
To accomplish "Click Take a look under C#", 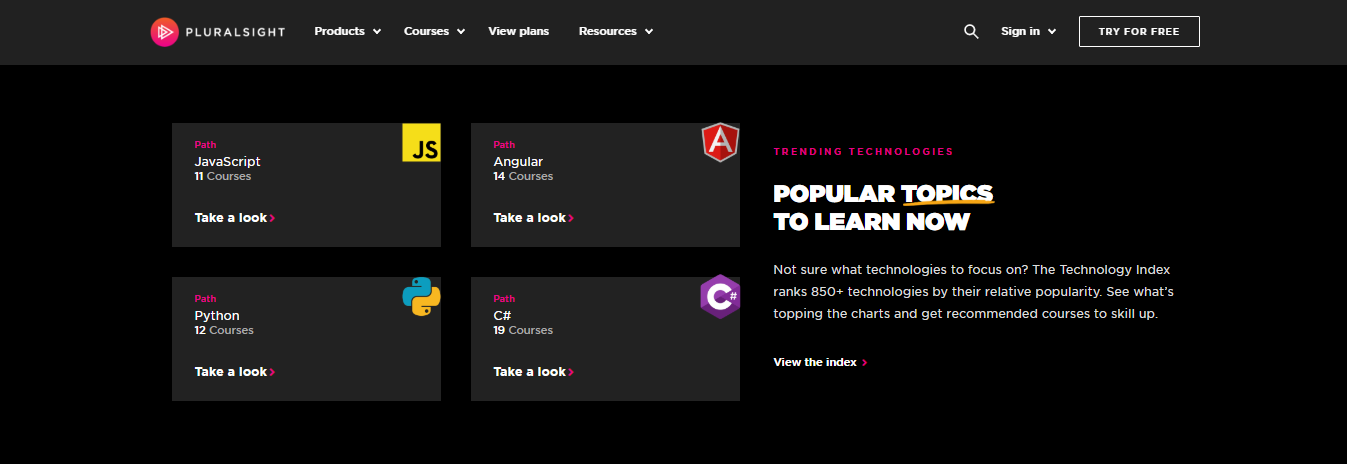I will pos(530,371).
